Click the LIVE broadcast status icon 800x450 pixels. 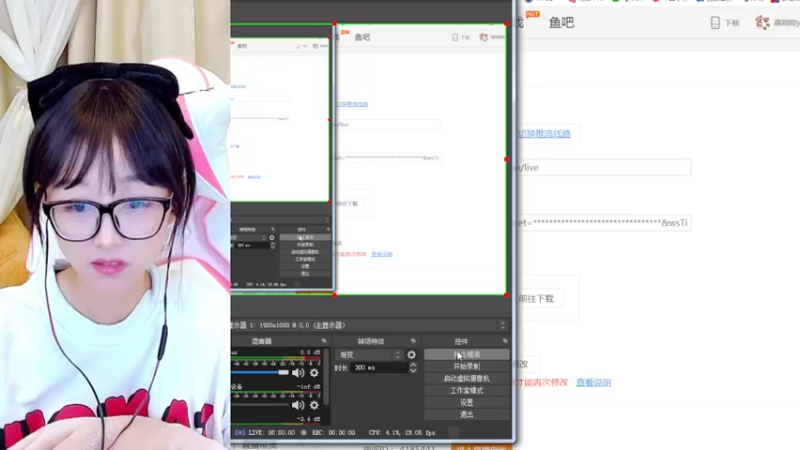[240, 432]
